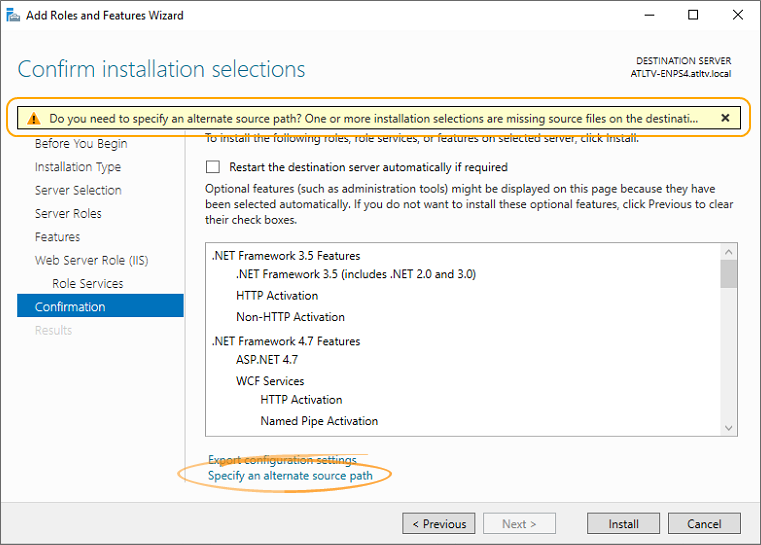The image size is (761, 545).
Task: Go to Server Selection step
Action: click(x=78, y=190)
